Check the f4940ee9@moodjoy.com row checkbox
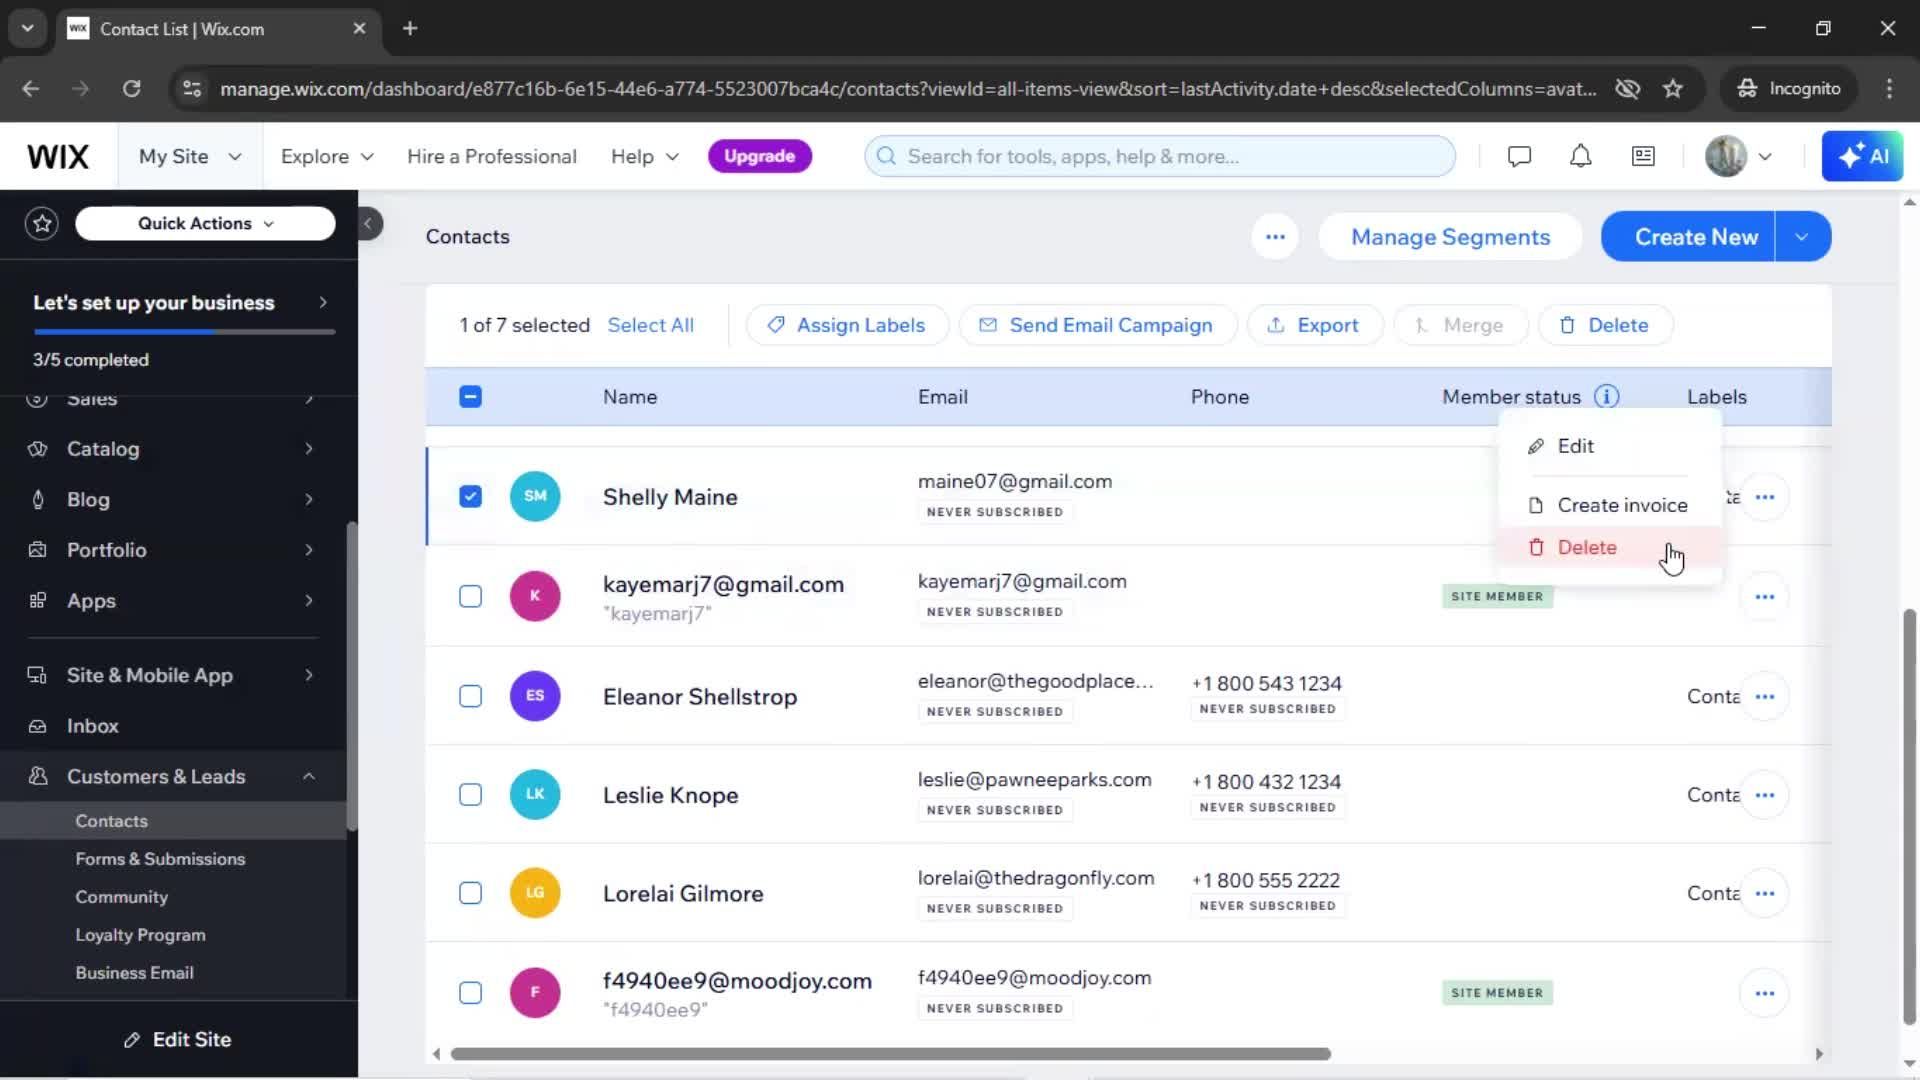1920x1080 pixels. [470, 993]
